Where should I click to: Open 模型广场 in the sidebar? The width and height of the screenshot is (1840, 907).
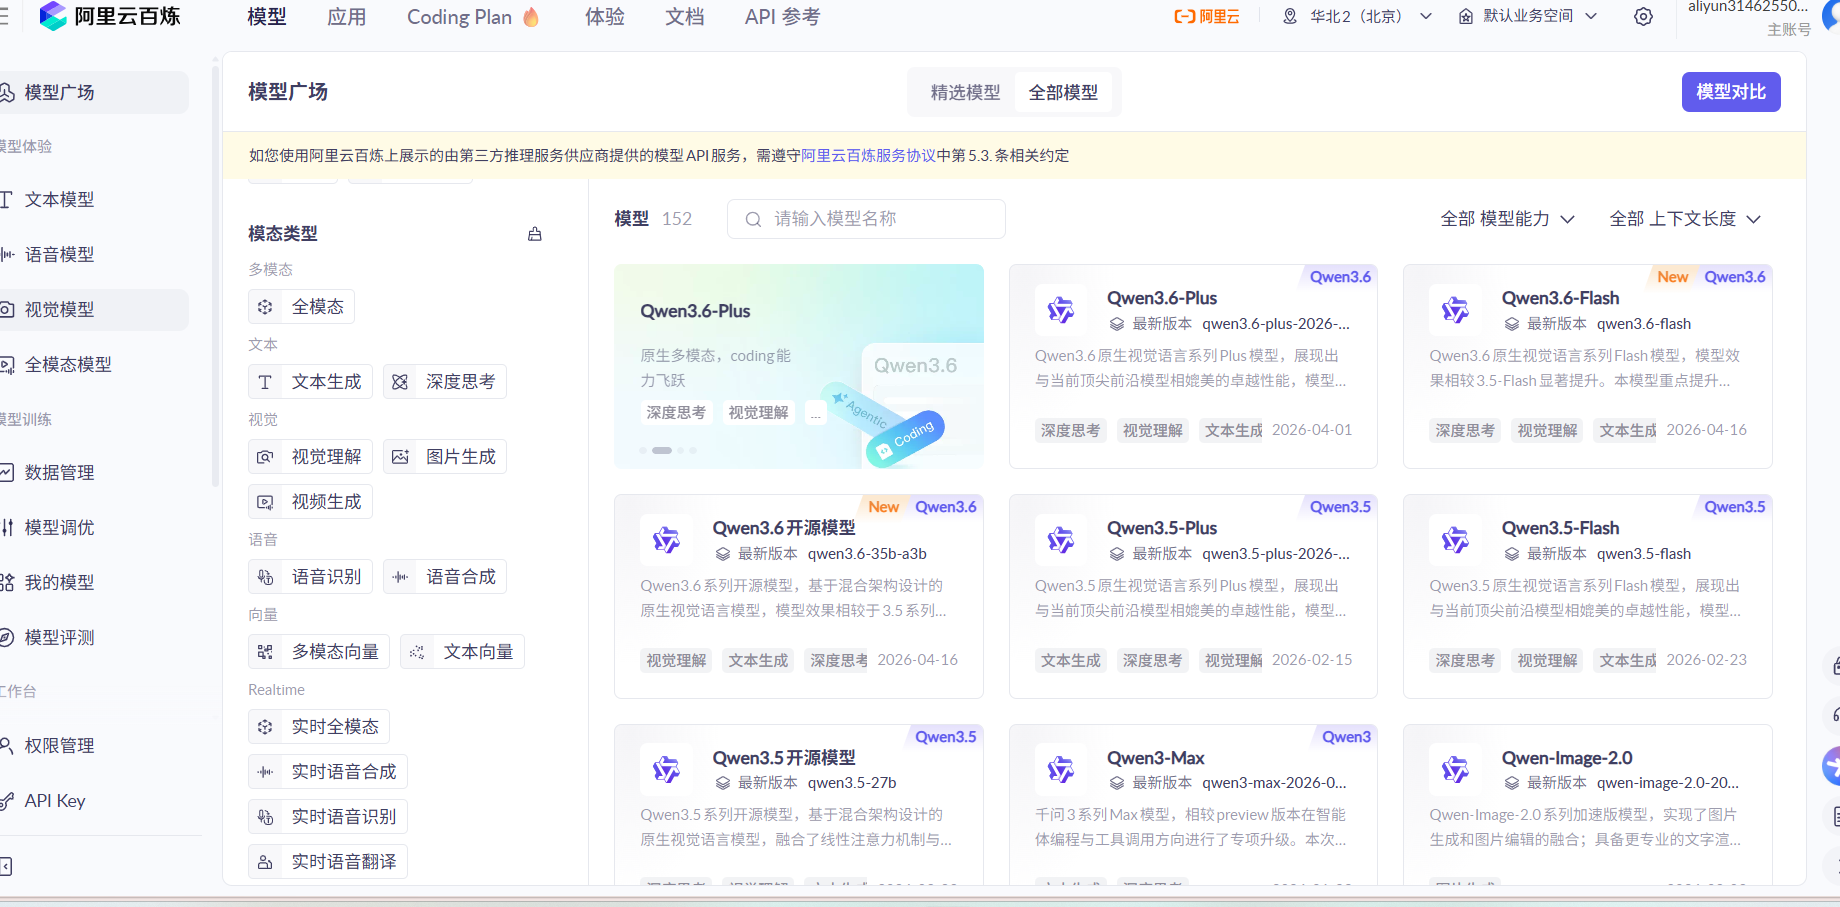coord(92,92)
